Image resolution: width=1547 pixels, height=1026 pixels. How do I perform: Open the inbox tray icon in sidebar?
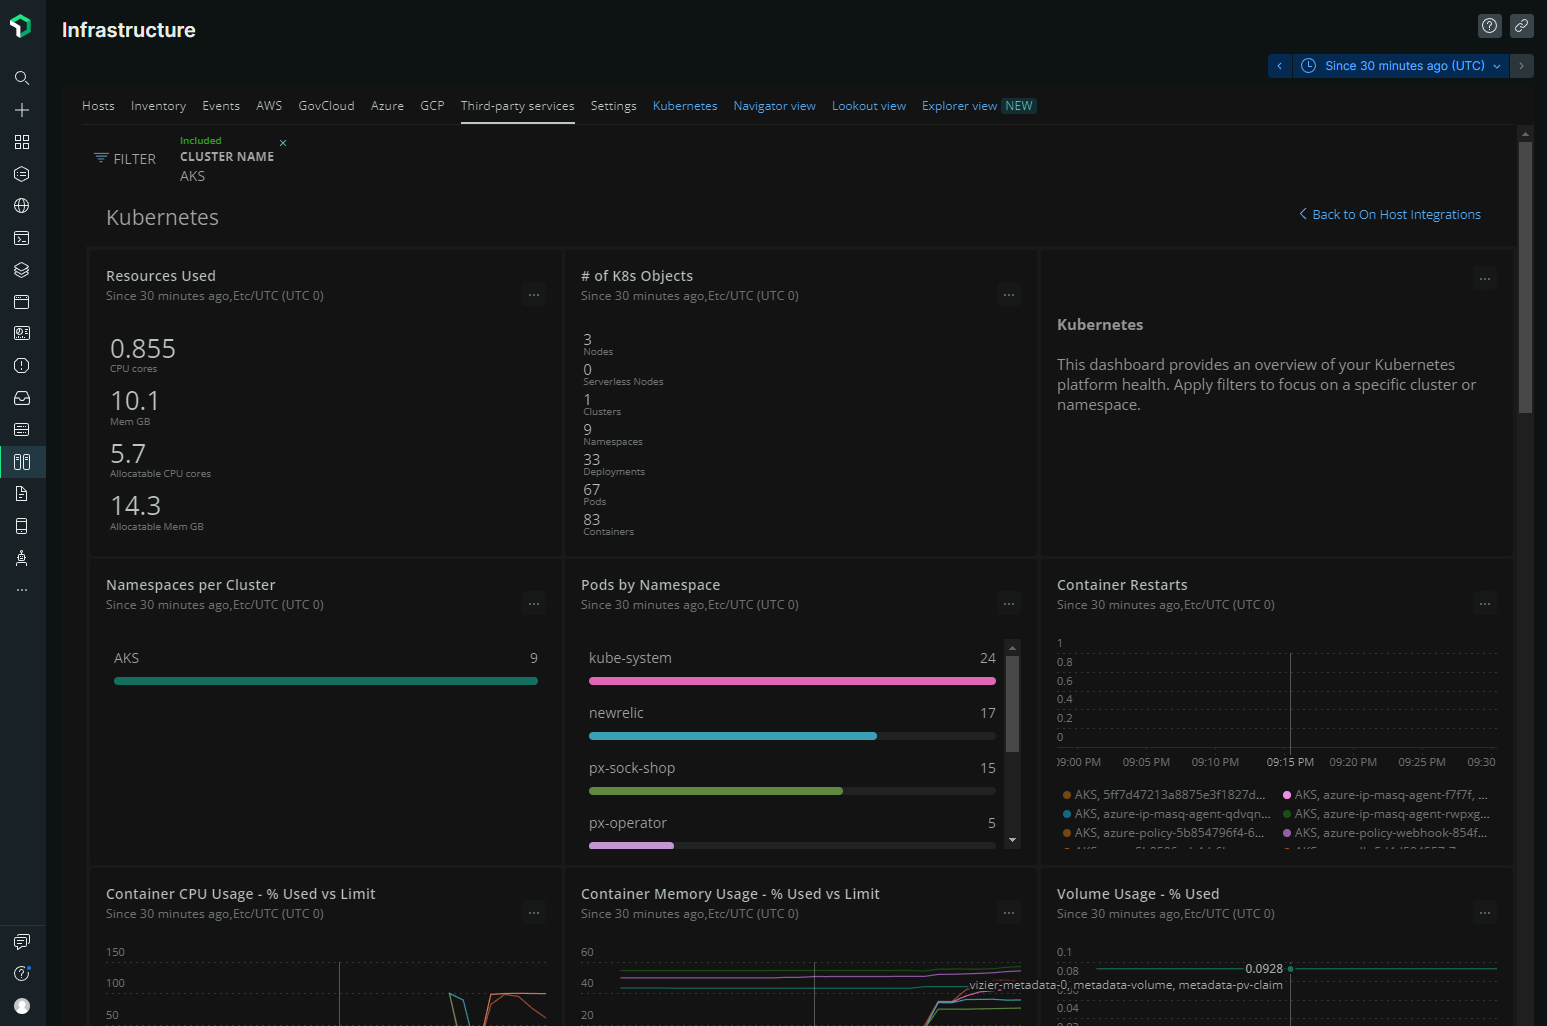point(22,398)
